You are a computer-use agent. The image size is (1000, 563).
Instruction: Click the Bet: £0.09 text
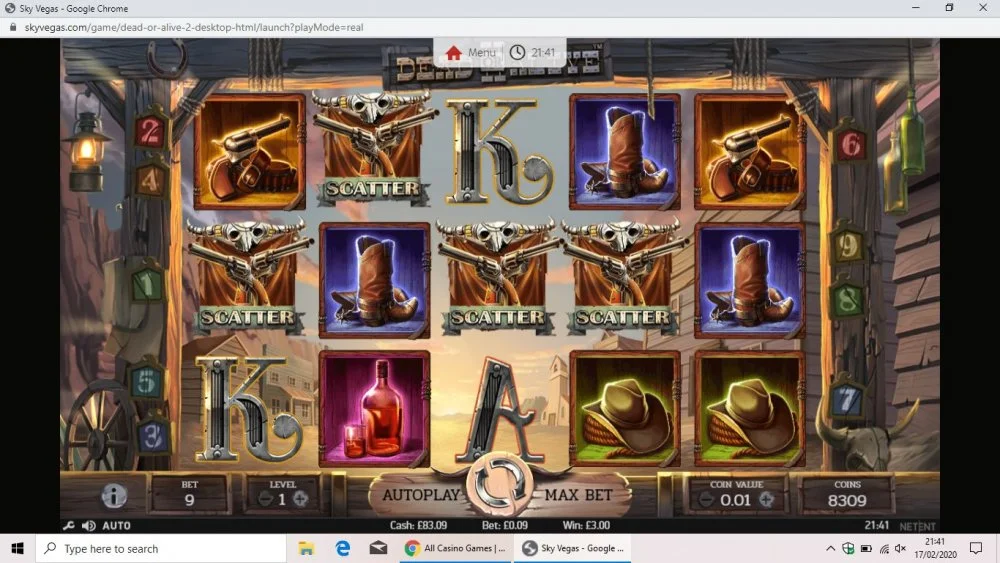click(504, 525)
